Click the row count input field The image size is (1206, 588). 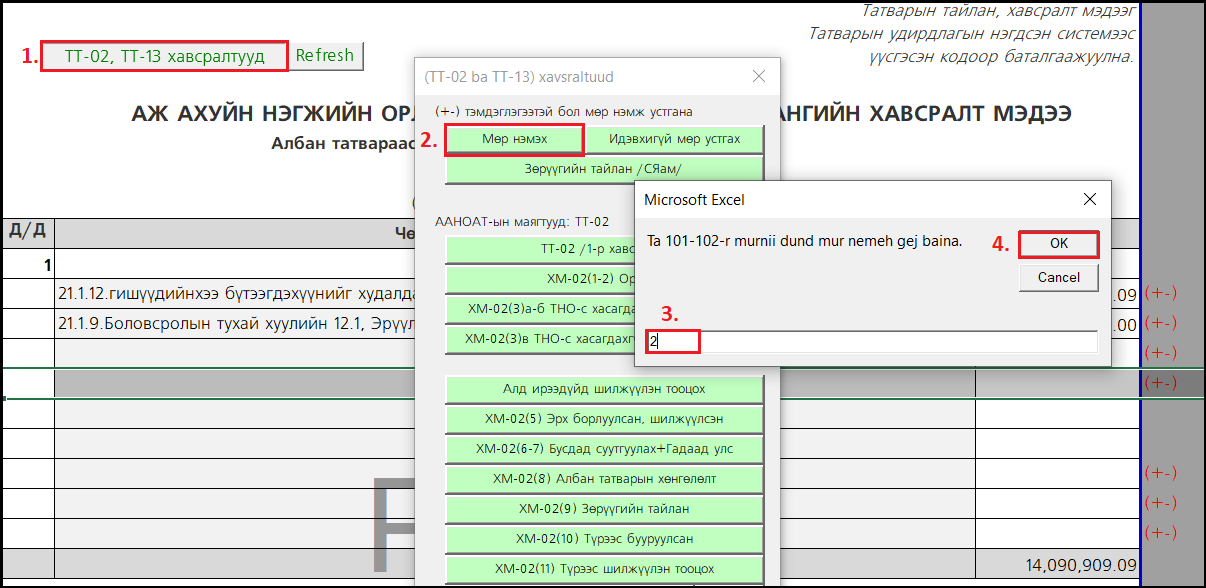870,342
